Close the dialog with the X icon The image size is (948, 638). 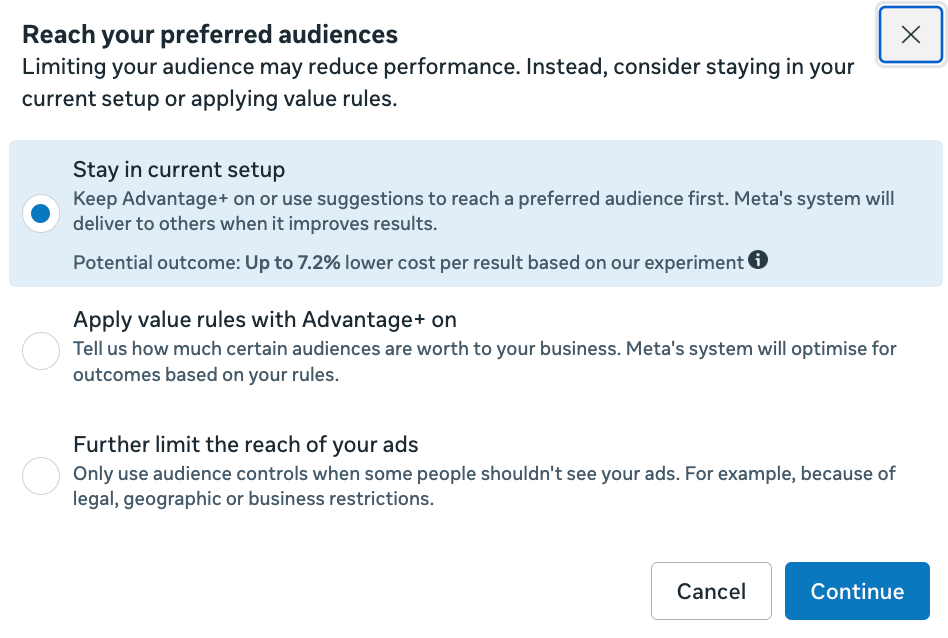(910, 35)
